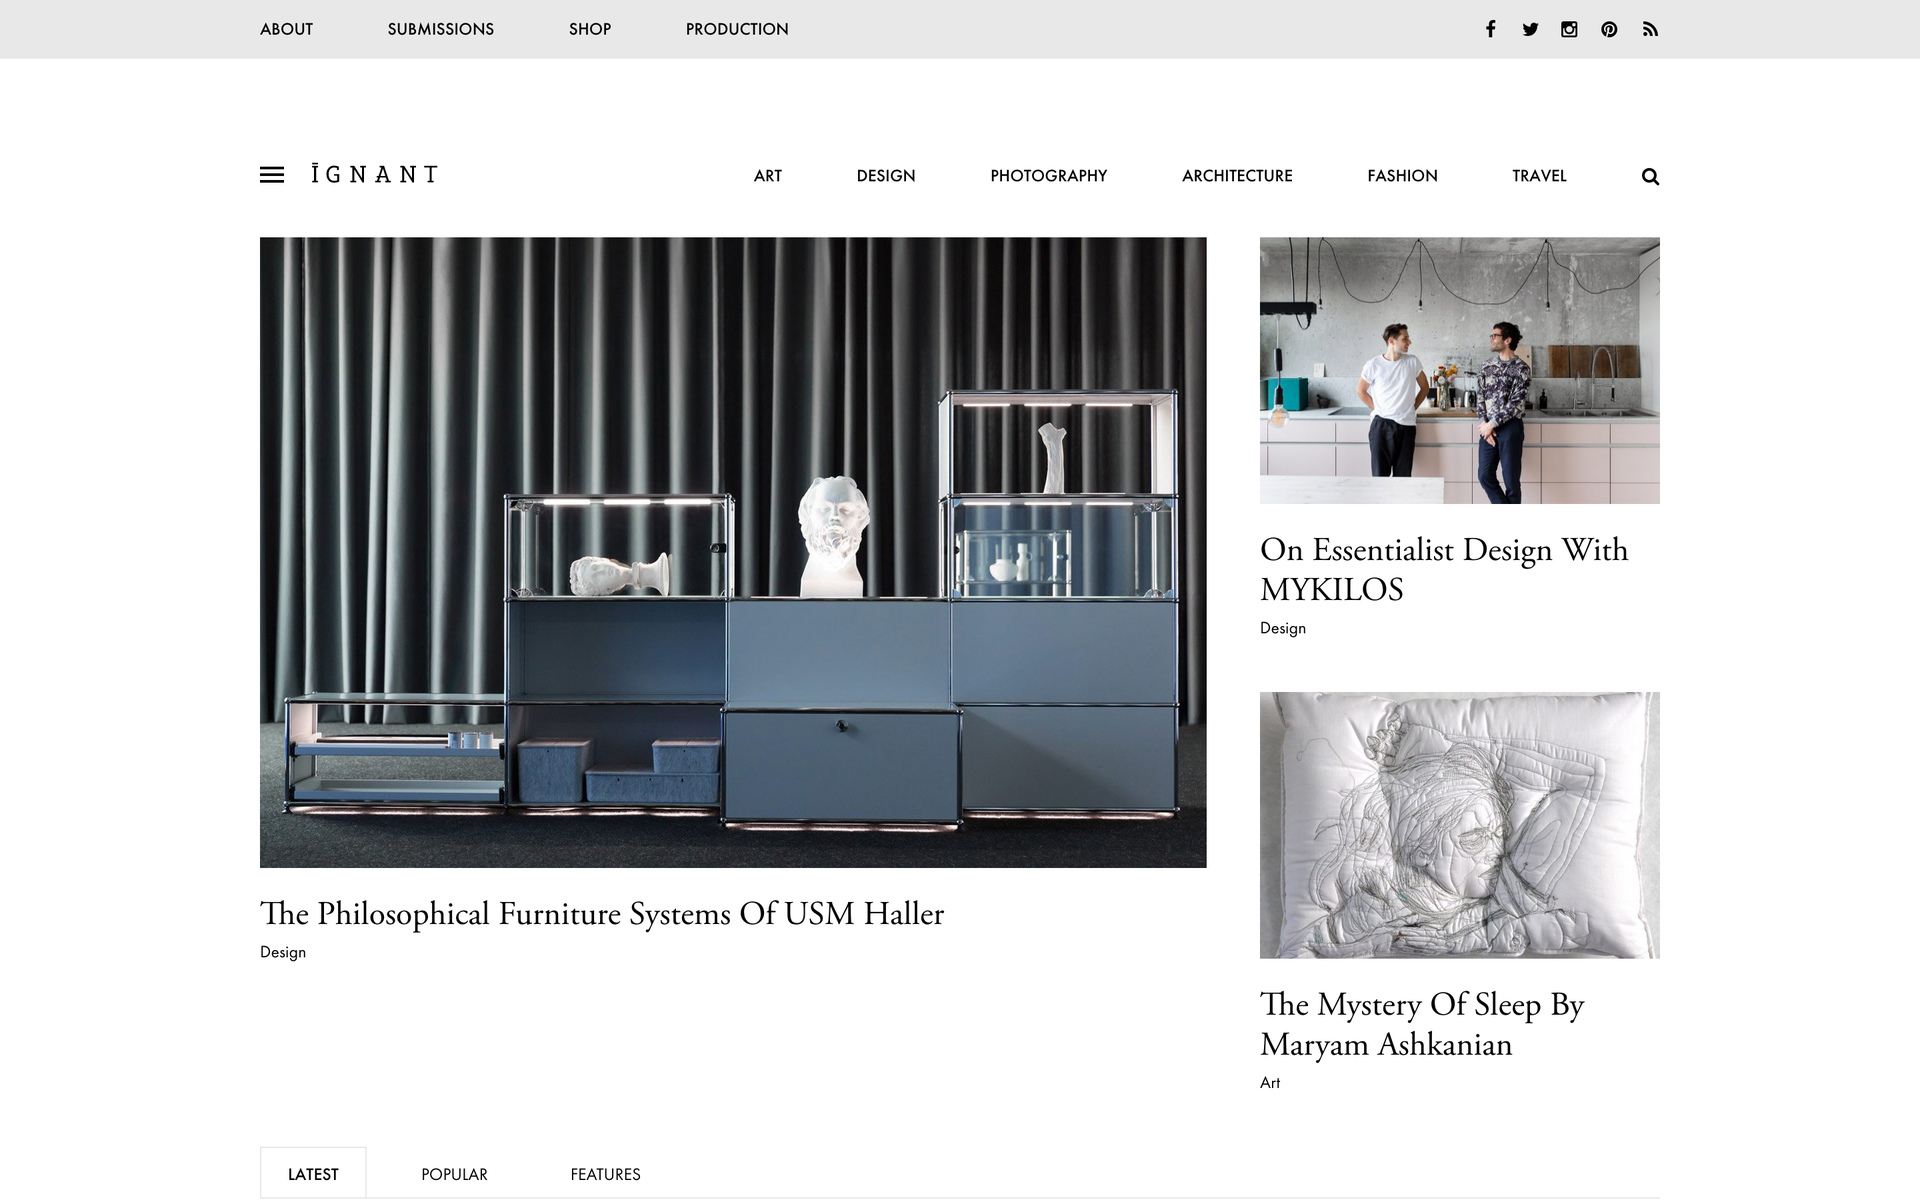Select the Architecture category
Image resolution: width=1920 pixels, height=1200 pixels.
point(1237,176)
